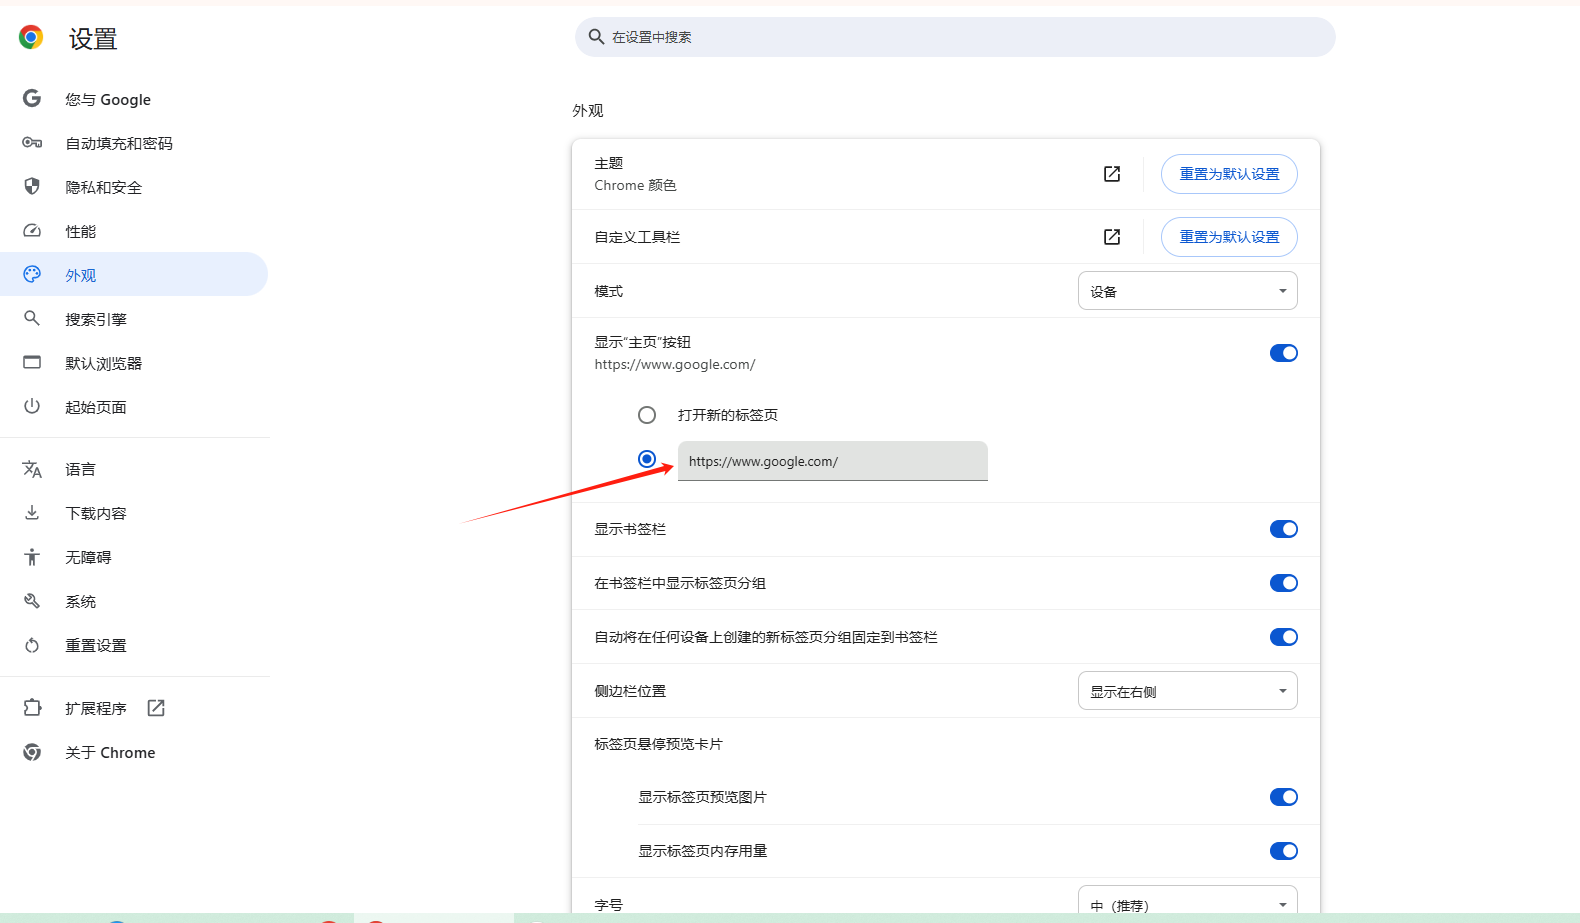This screenshot has width=1580, height=923.
Task: Click the 自定义工具栏 row label
Action: (x=637, y=237)
